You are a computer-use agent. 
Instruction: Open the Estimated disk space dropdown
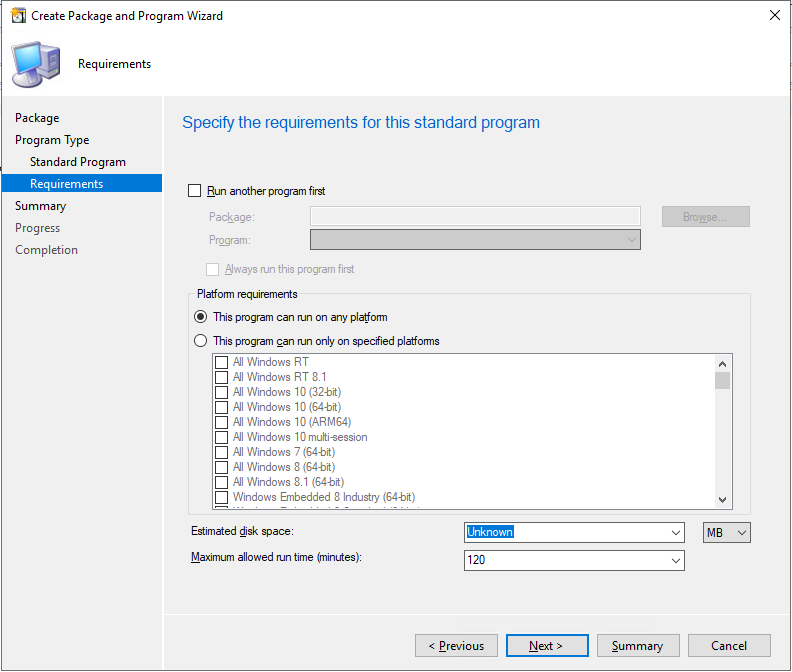click(676, 533)
